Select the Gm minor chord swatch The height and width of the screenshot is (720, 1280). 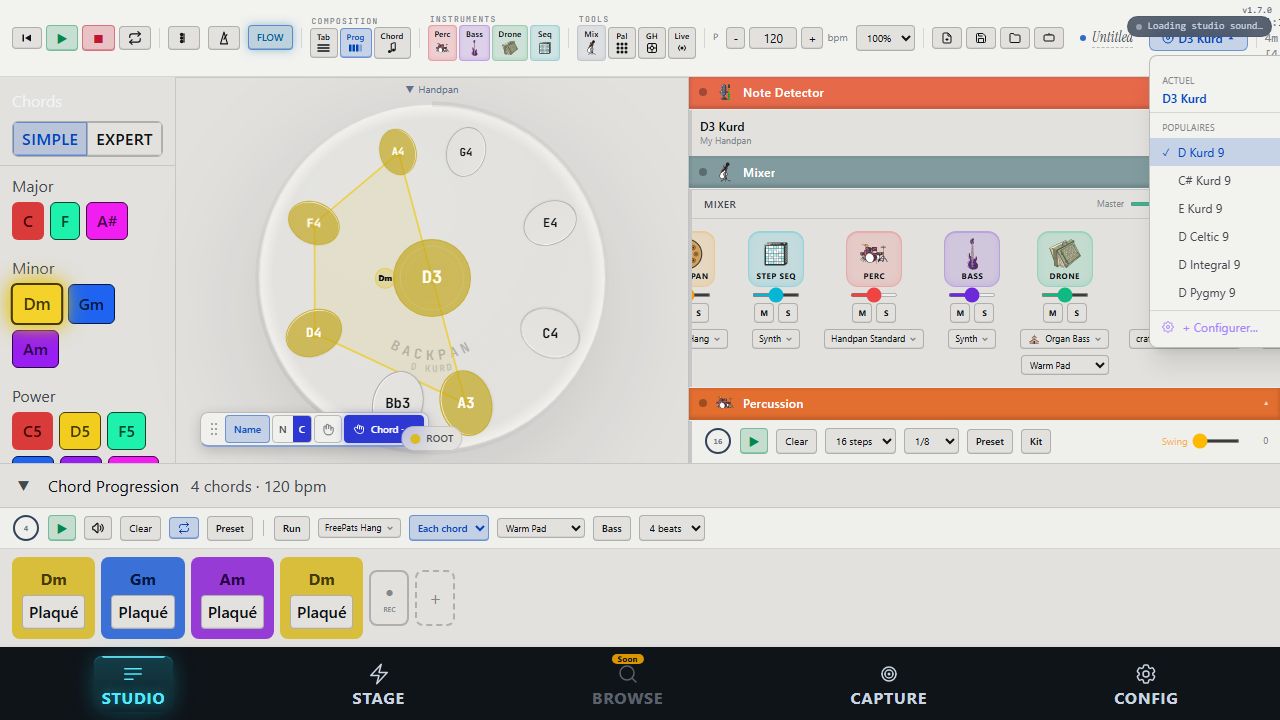click(x=91, y=304)
